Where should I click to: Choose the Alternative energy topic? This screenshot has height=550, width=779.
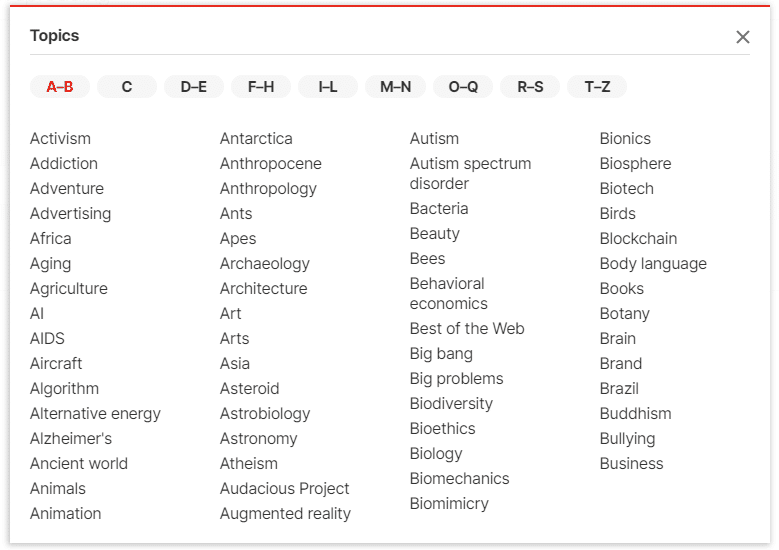coord(95,413)
